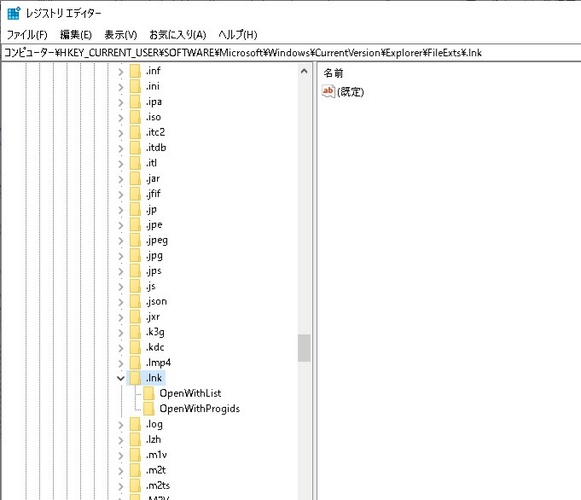Expand the .jar key
The image size is (581, 500).
121,179
